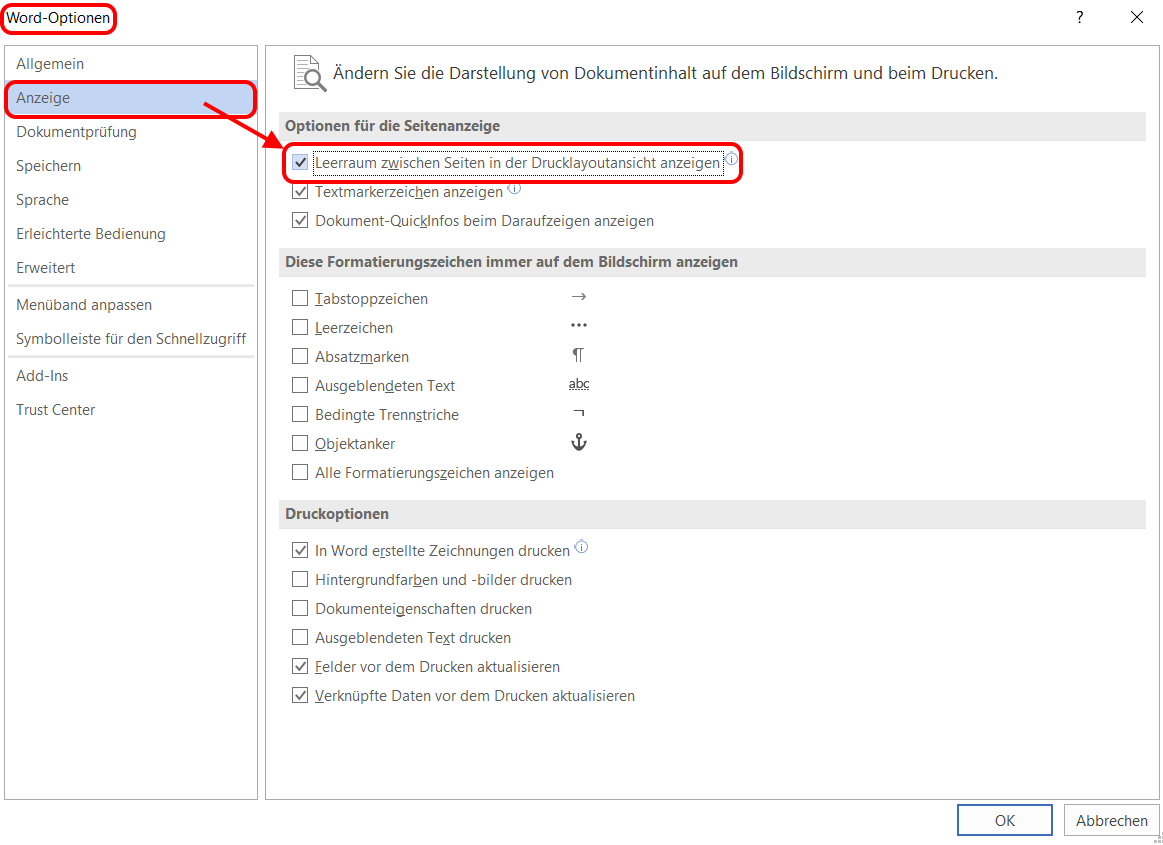The height and width of the screenshot is (845, 1163).
Task: Uncheck Textmarkerzeichen anzeigen
Action: (x=301, y=191)
